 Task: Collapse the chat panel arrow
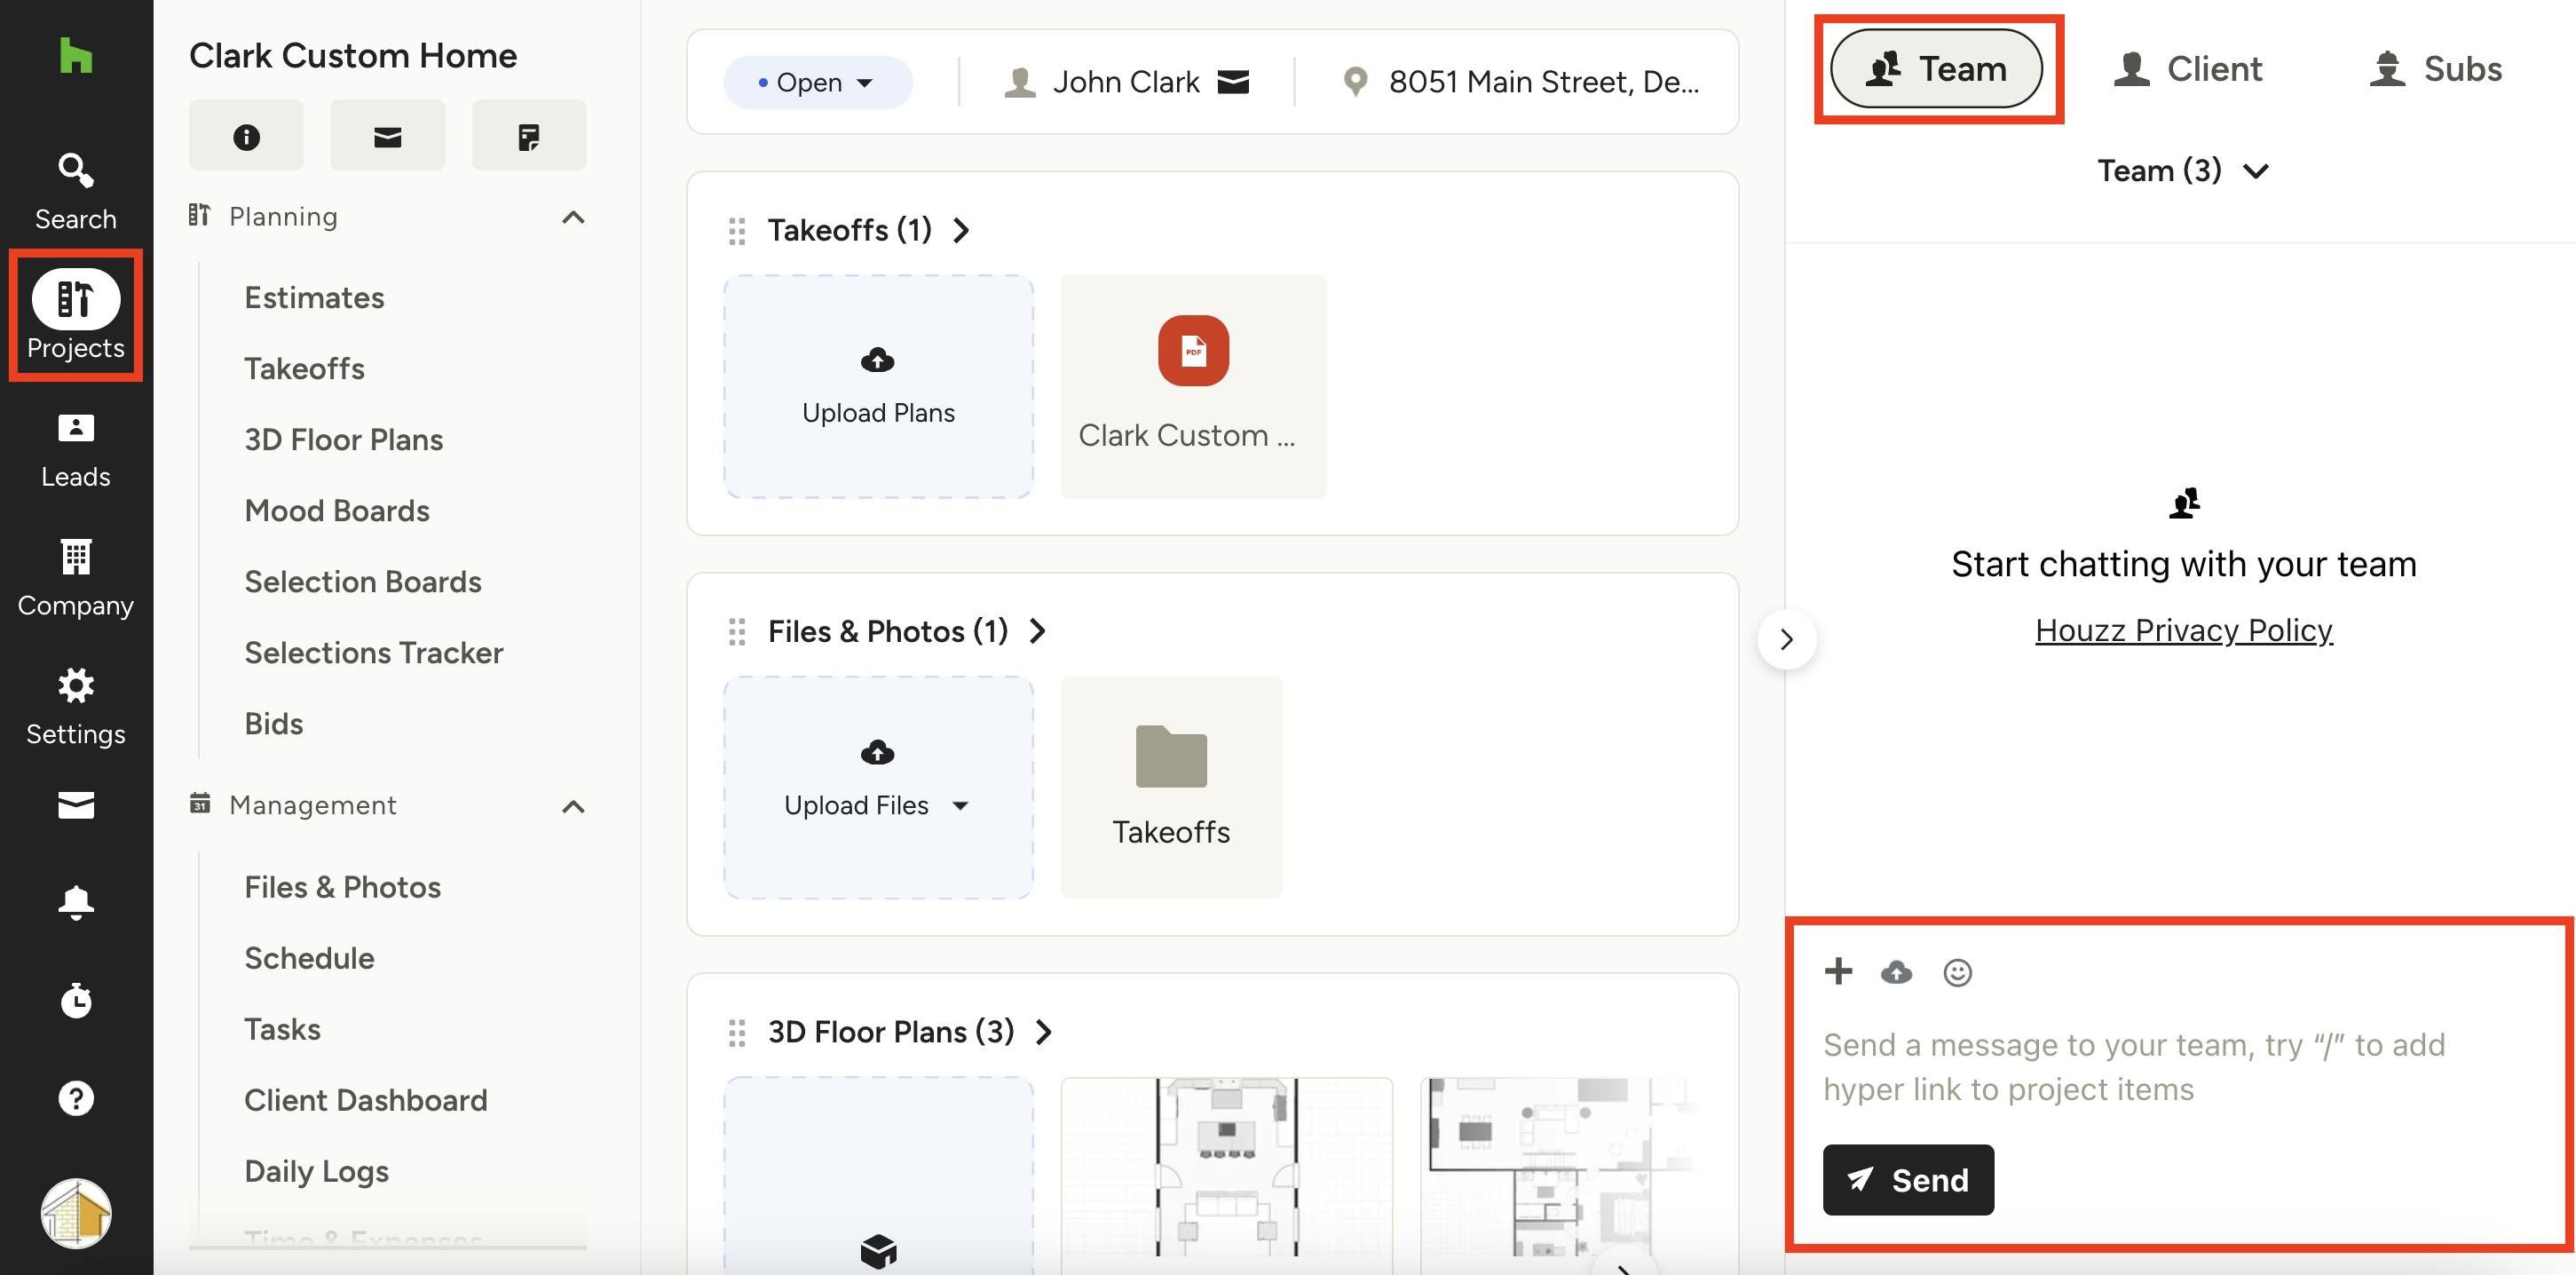[1787, 639]
